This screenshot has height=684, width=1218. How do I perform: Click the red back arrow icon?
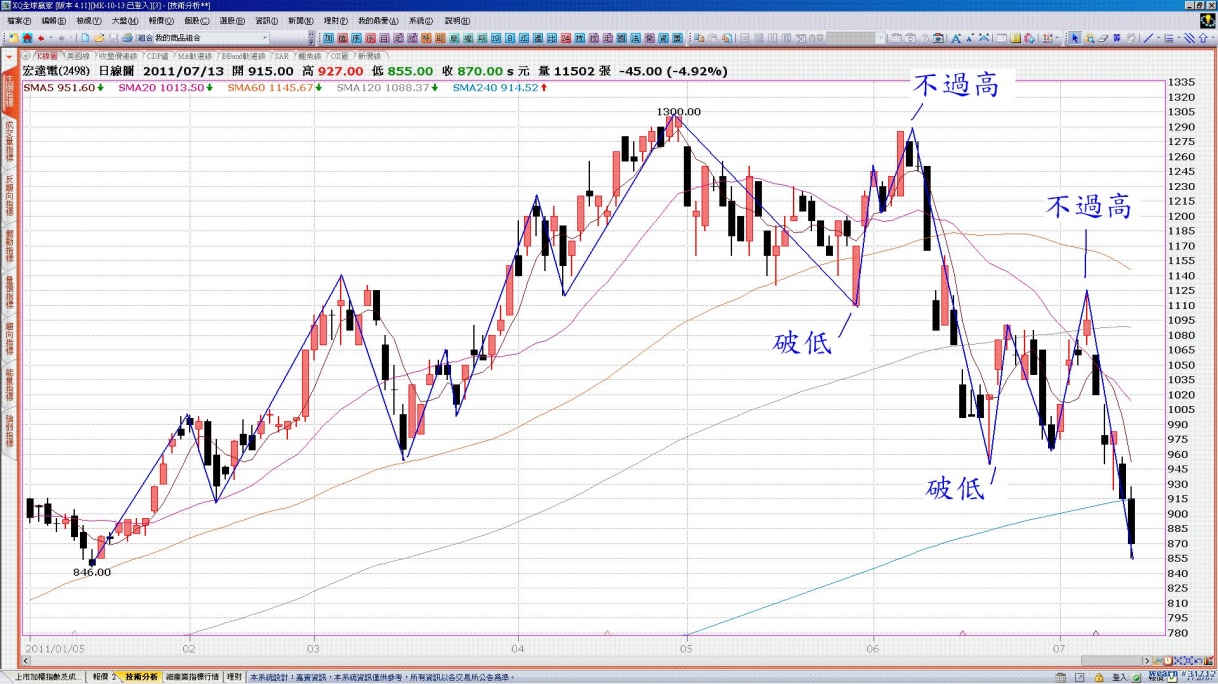(40, 38)
